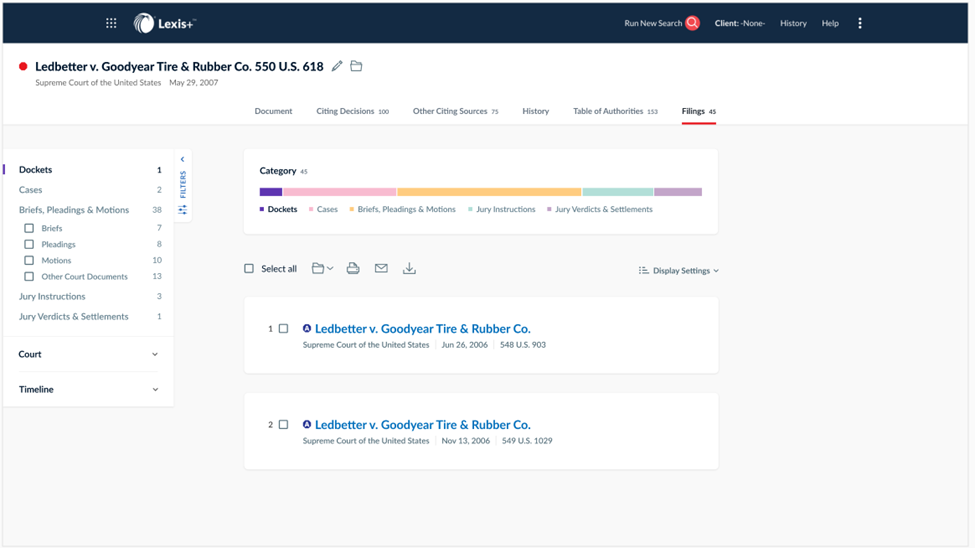
Task: Click citation text 548 U.S. 903
Action: click(523, 345)
